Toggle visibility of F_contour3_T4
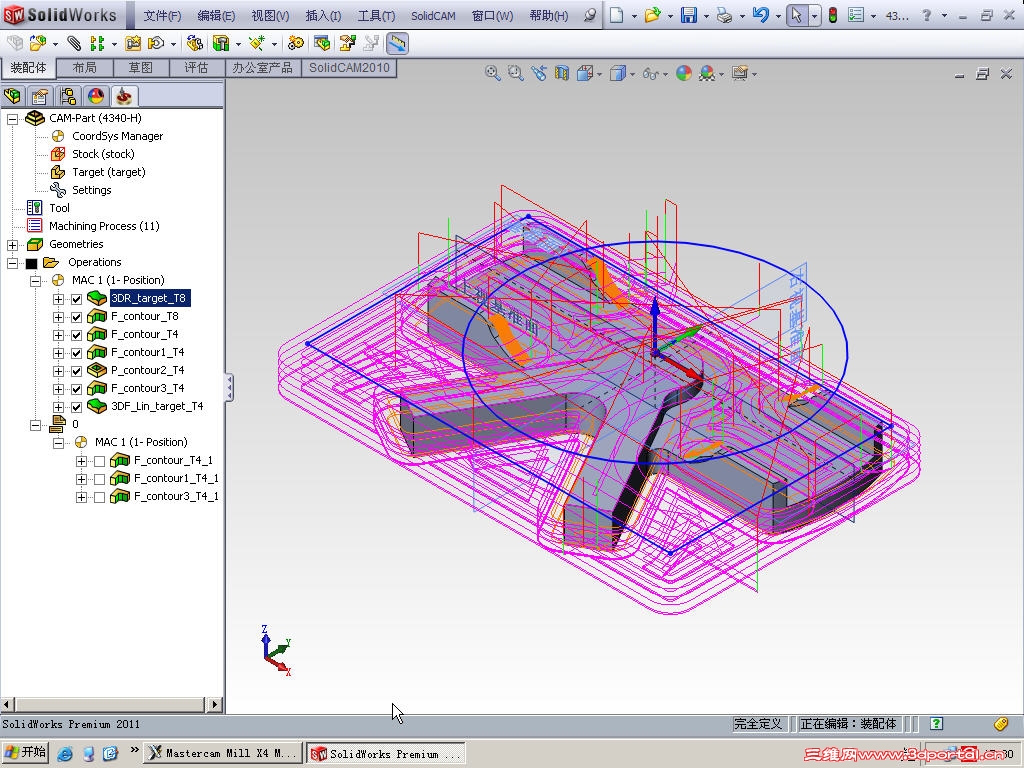 [76, 389]
